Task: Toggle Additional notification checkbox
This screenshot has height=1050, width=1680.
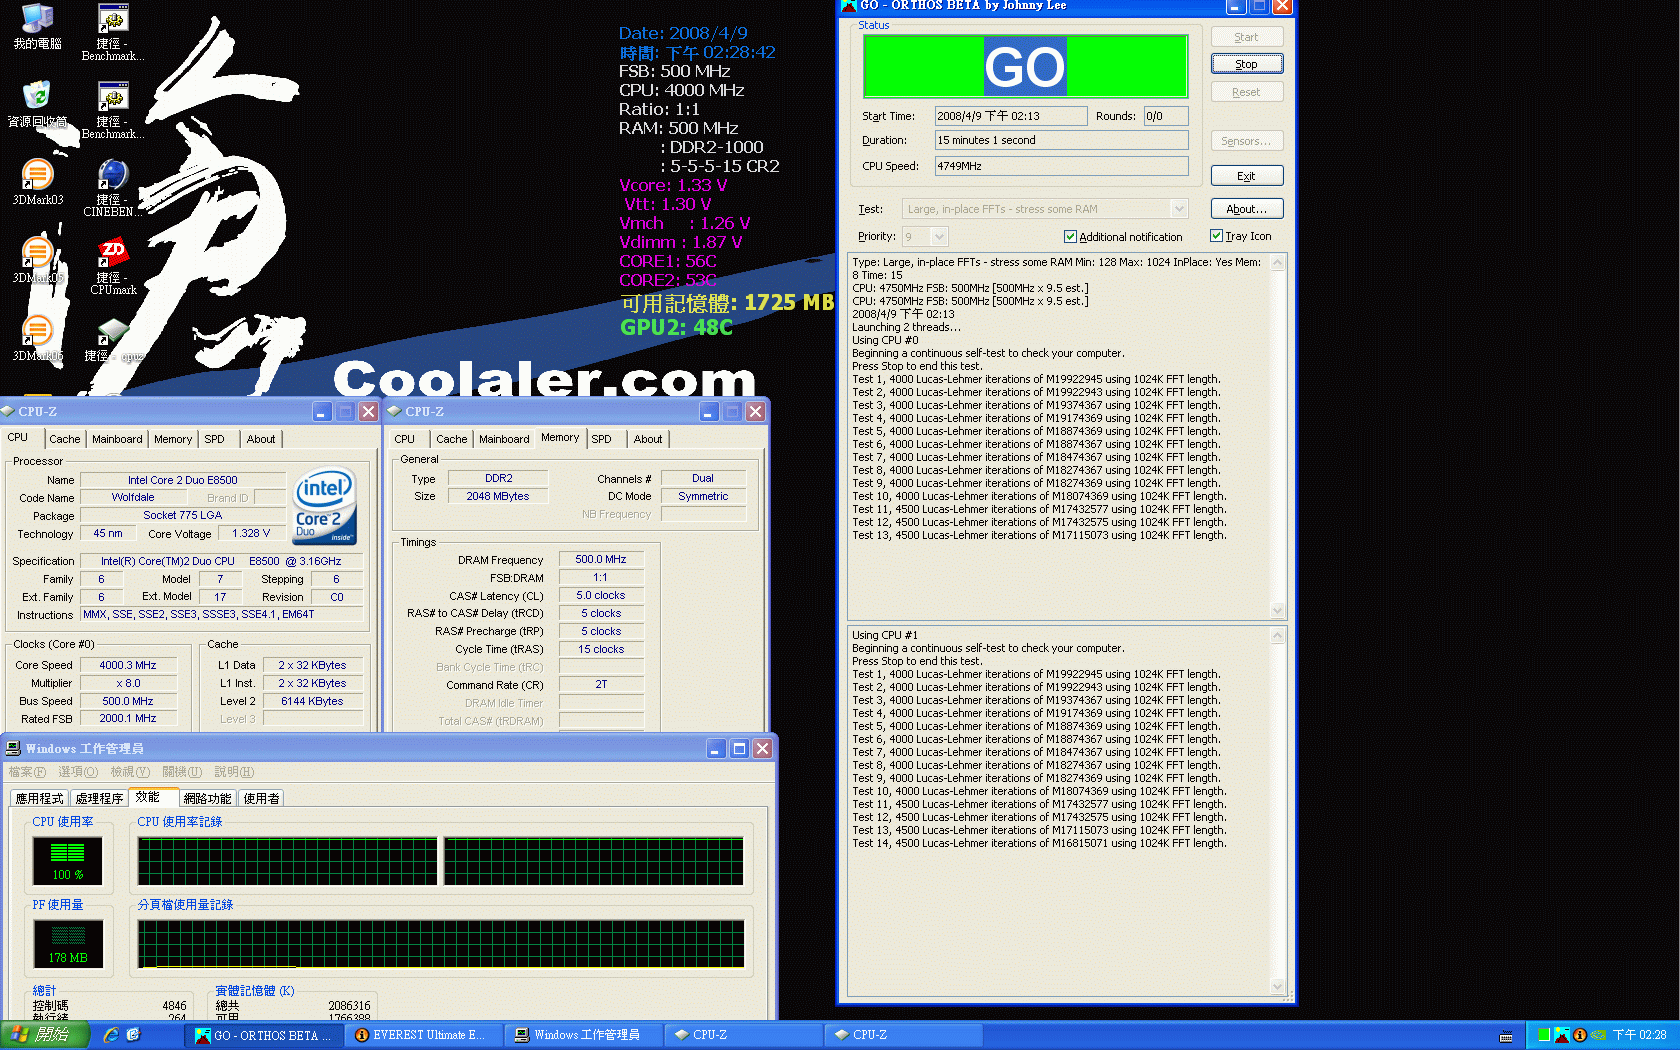Action: (1070, 237)
